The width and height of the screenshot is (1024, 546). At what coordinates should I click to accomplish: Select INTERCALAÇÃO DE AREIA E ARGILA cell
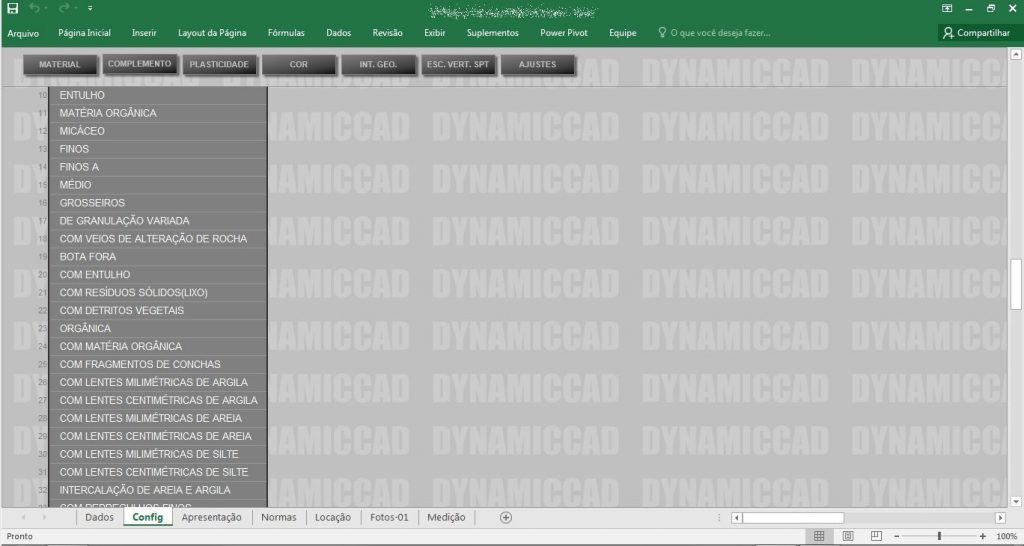point(158,490)
